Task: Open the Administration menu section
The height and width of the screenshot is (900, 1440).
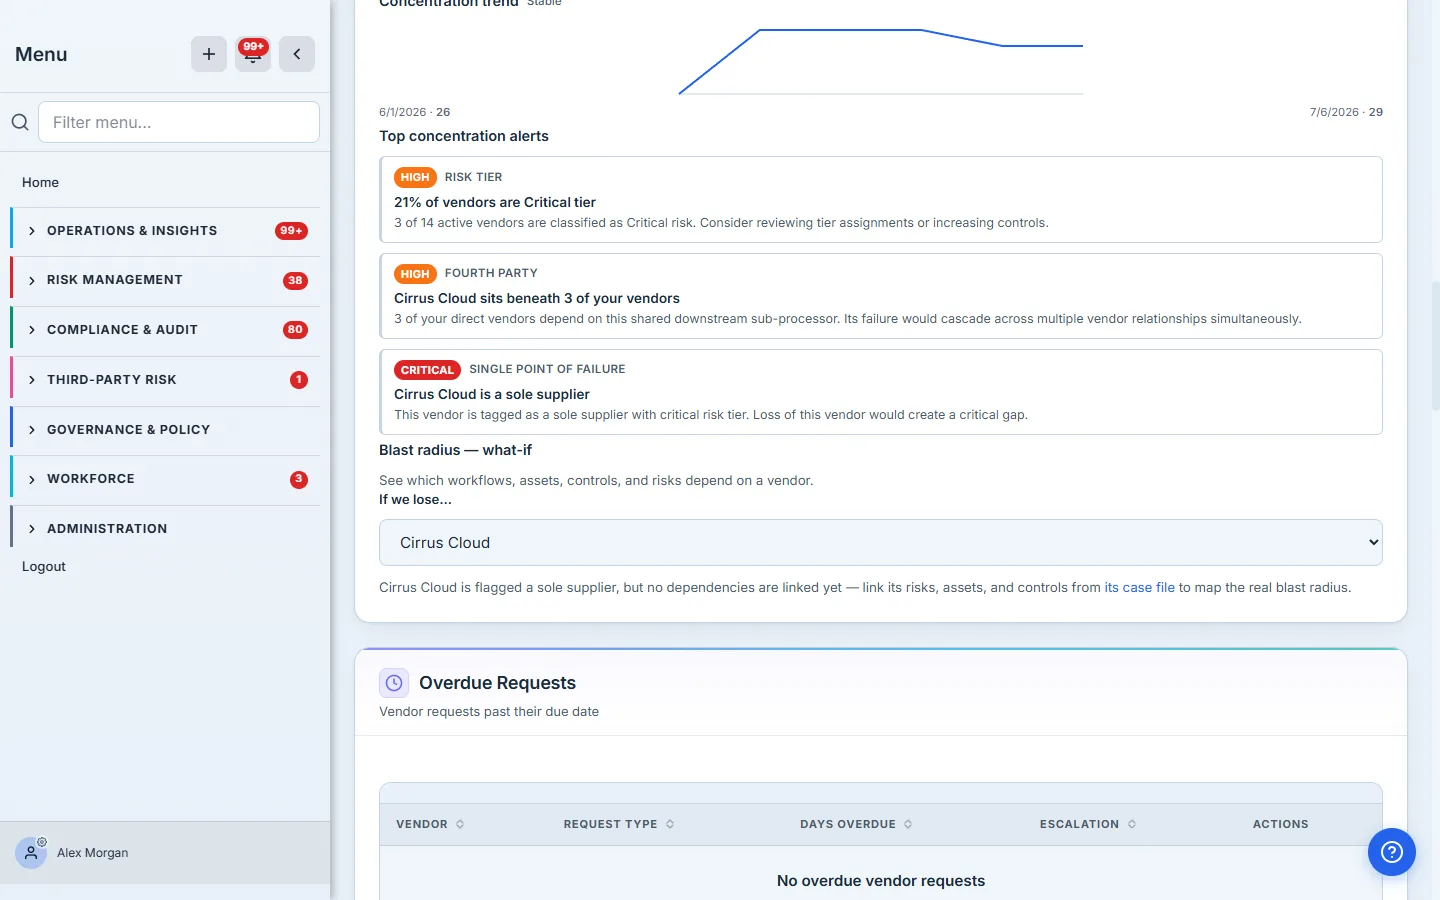Action: pyautogui.click(x=166, y=529)
